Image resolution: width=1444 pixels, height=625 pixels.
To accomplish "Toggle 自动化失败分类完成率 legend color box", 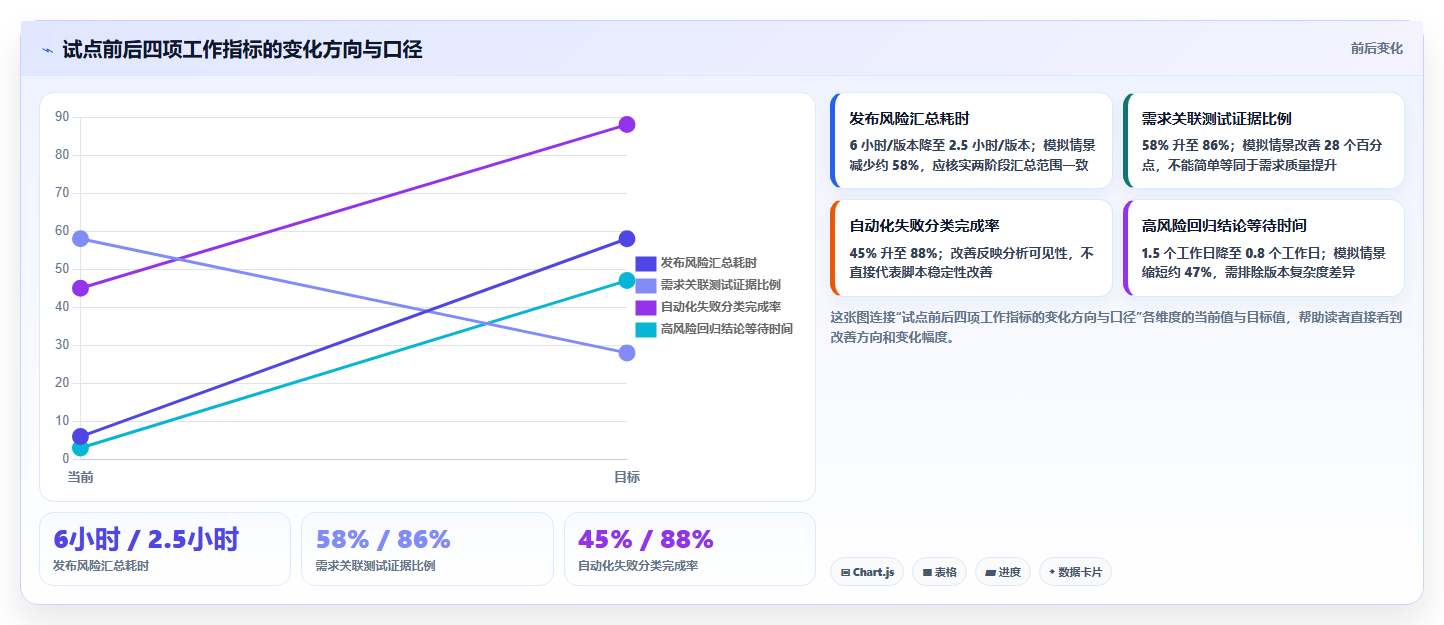I will pyautogui.click(x=646, y=307).
